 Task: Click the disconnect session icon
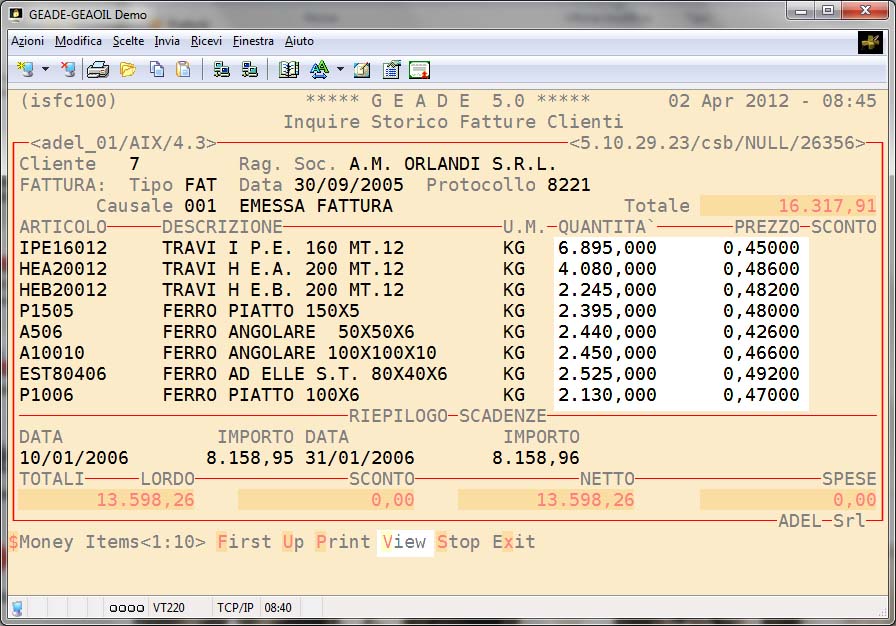(x=67, y=69)
